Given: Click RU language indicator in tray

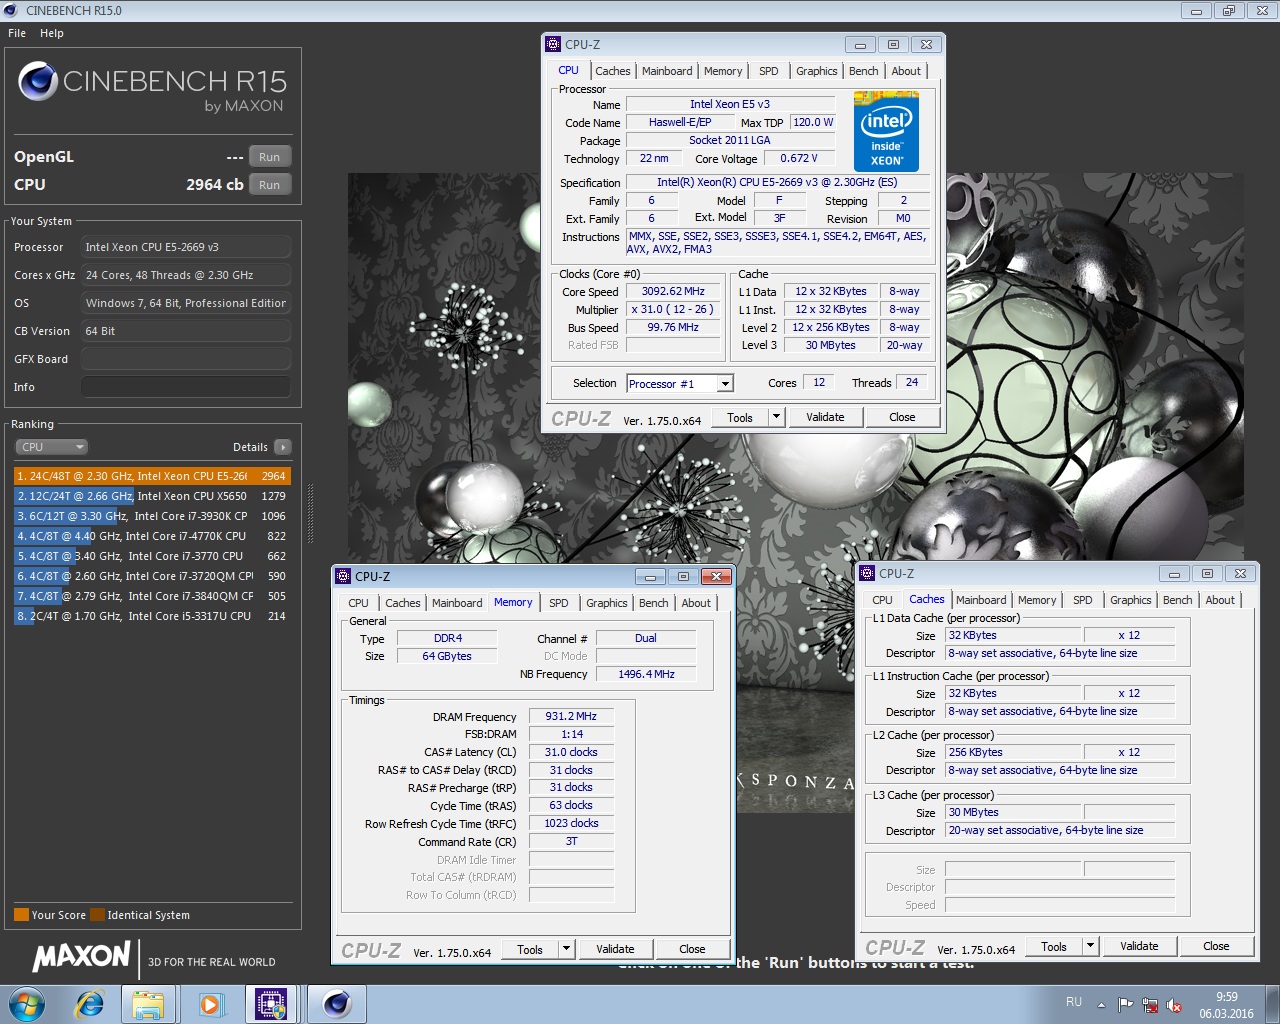Looking at the screenshot, I should click(1074, 1002).
